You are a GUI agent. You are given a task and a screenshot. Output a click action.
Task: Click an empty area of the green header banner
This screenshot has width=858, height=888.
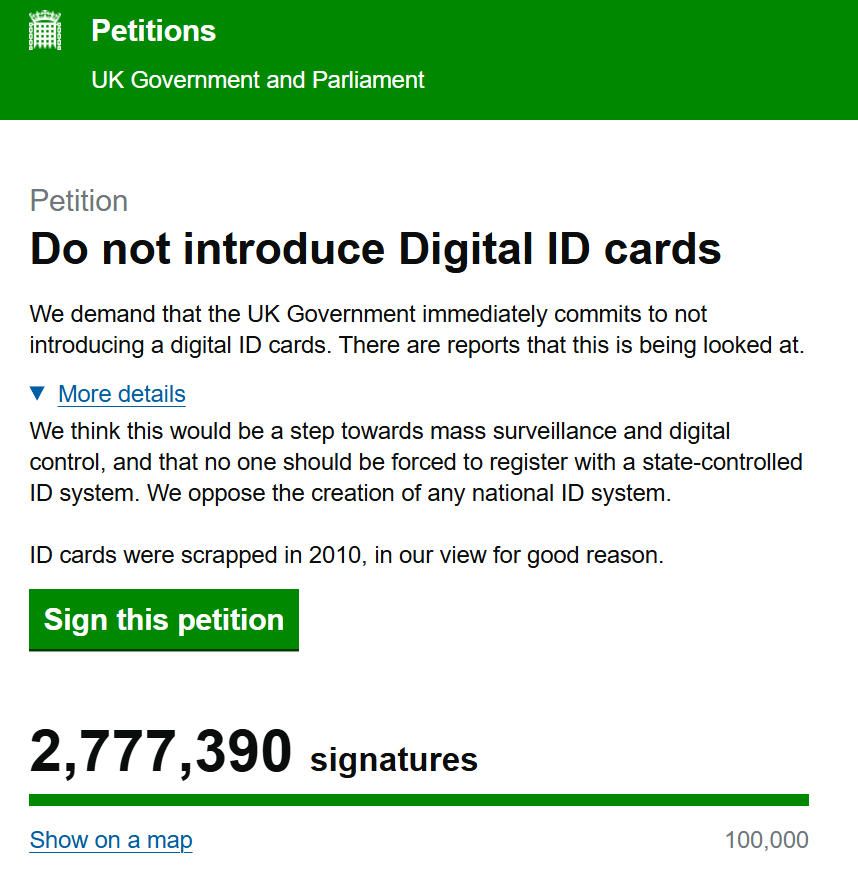pyautogui.click(x=640, y=60)
